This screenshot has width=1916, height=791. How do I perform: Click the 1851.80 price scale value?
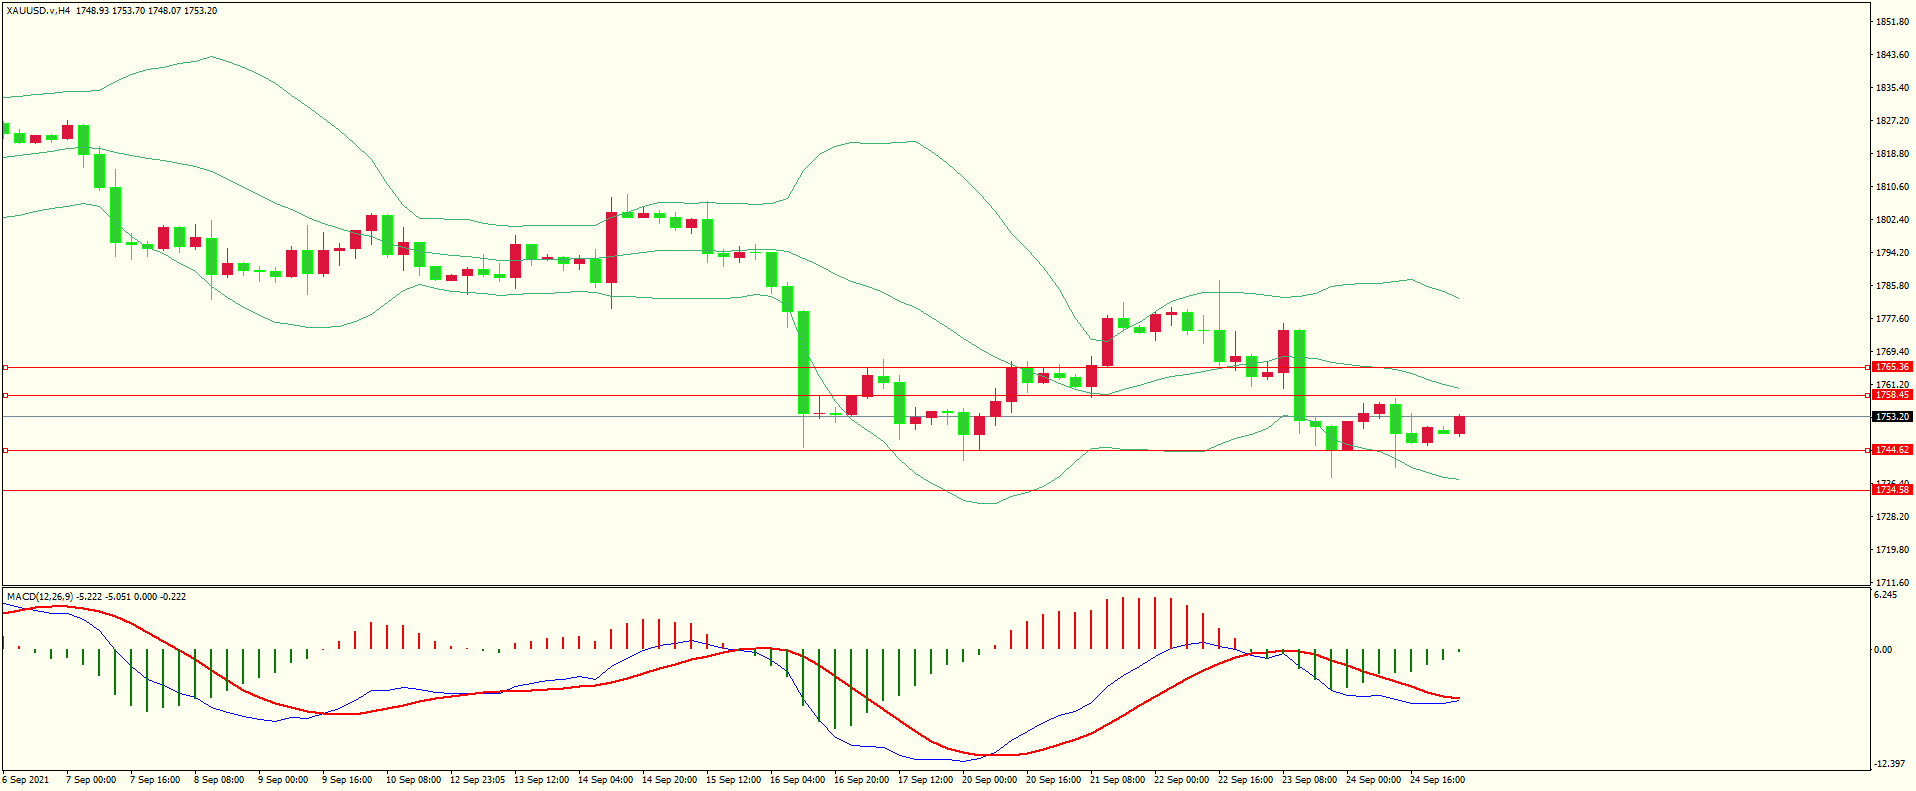pos(1892,21)
